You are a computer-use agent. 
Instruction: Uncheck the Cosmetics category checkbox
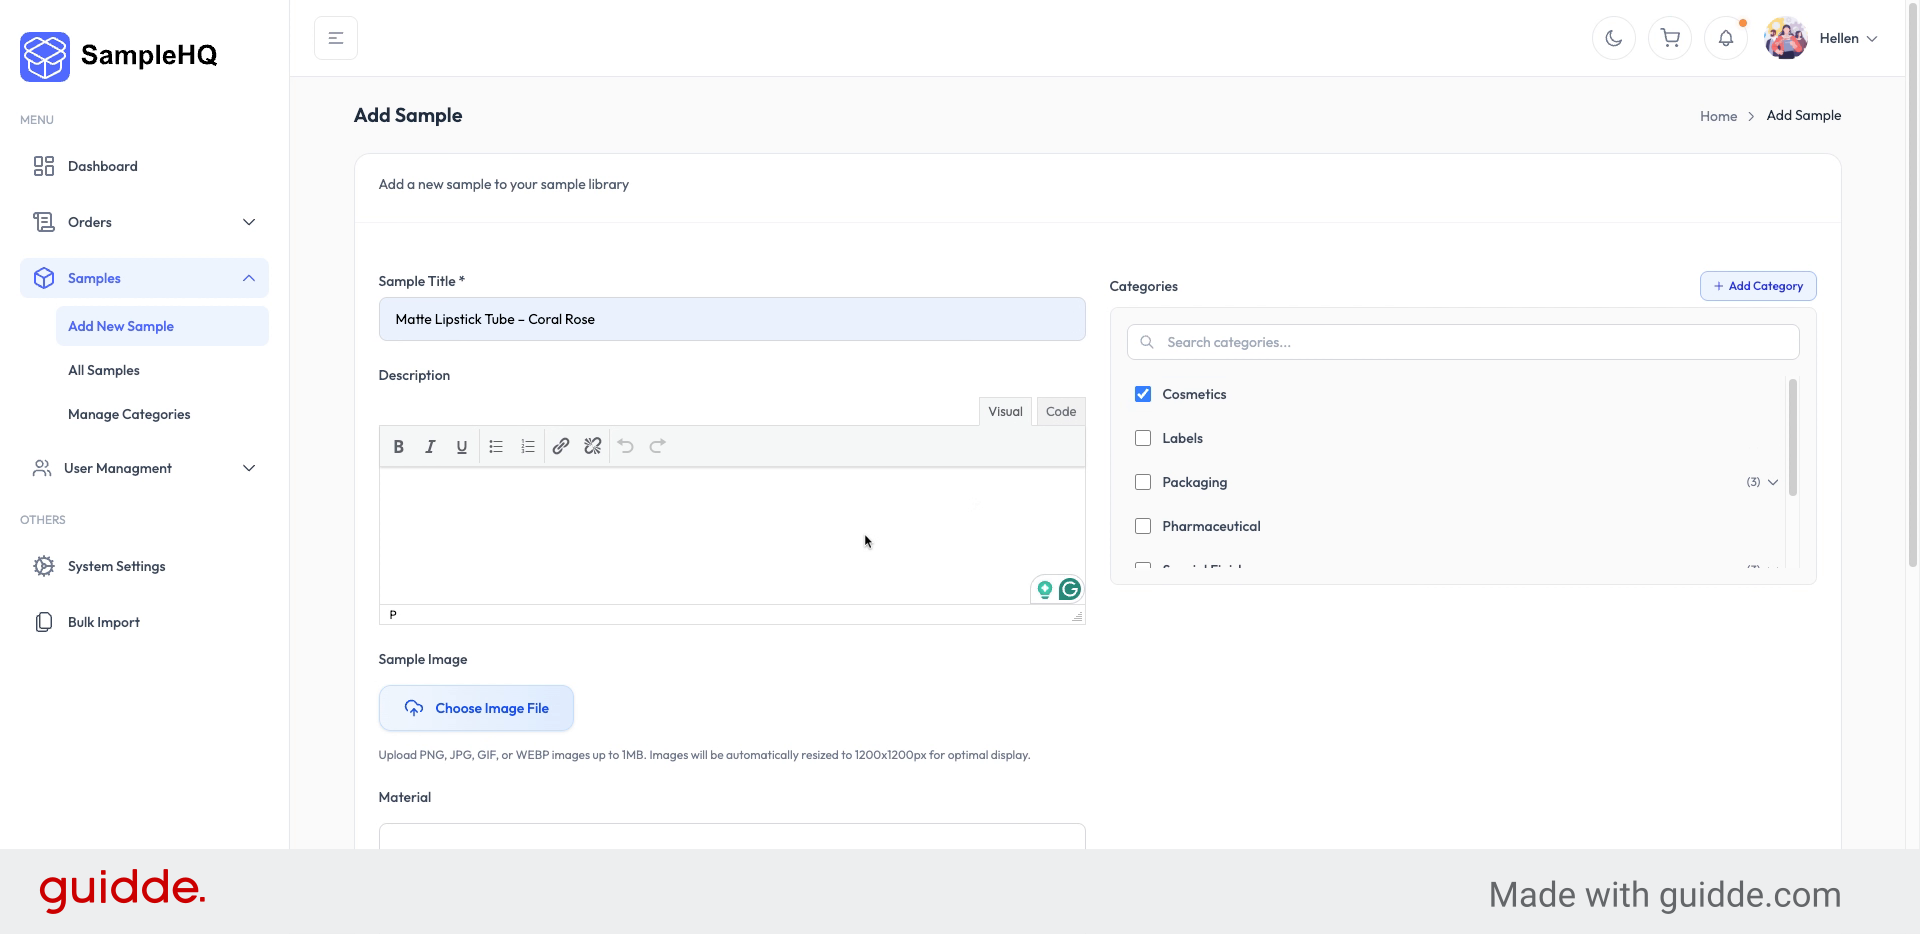[1143, 394]
